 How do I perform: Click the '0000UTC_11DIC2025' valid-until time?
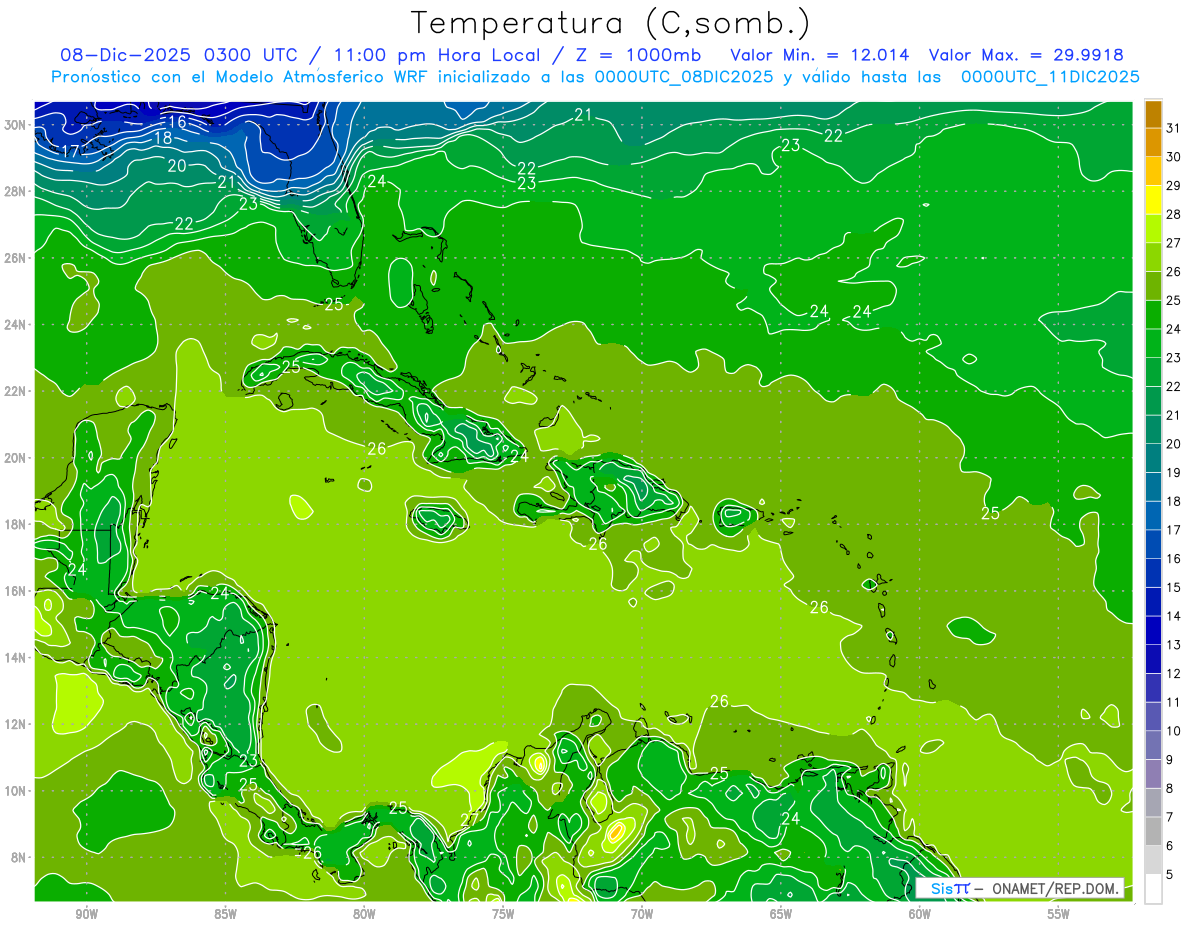click(x=1050, y=77)
